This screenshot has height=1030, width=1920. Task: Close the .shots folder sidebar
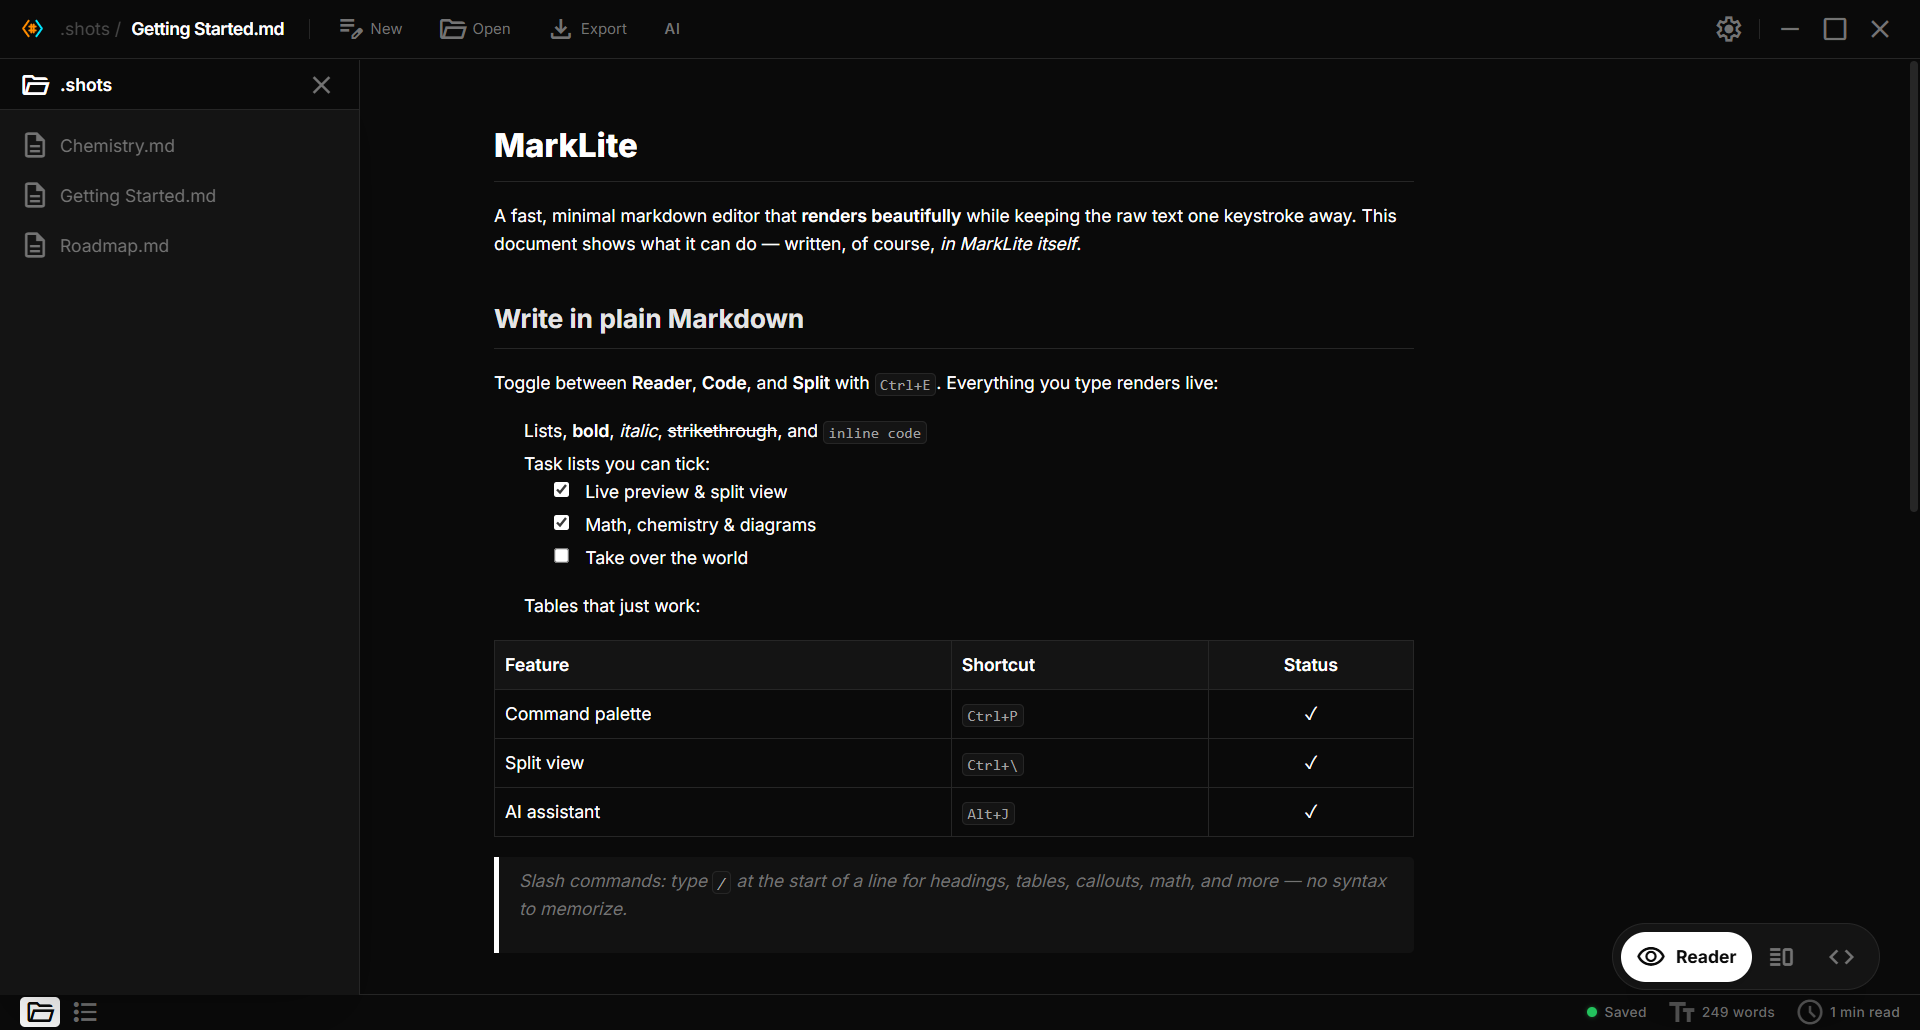321,85
